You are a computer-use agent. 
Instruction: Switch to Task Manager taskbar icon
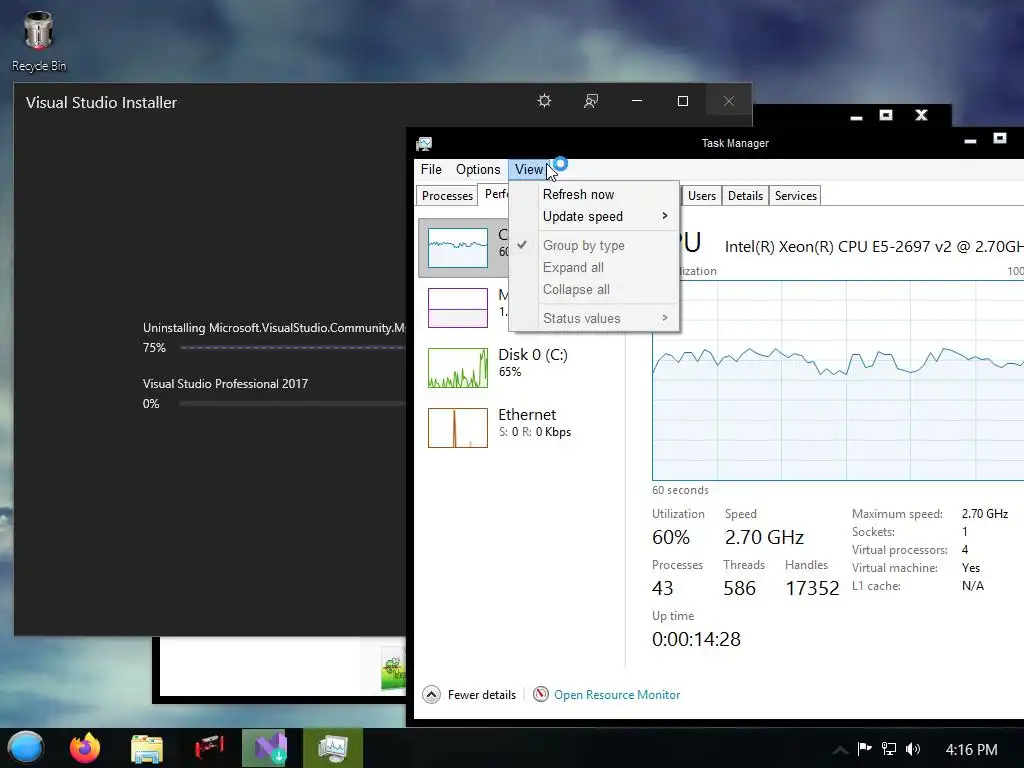point(332,748)
